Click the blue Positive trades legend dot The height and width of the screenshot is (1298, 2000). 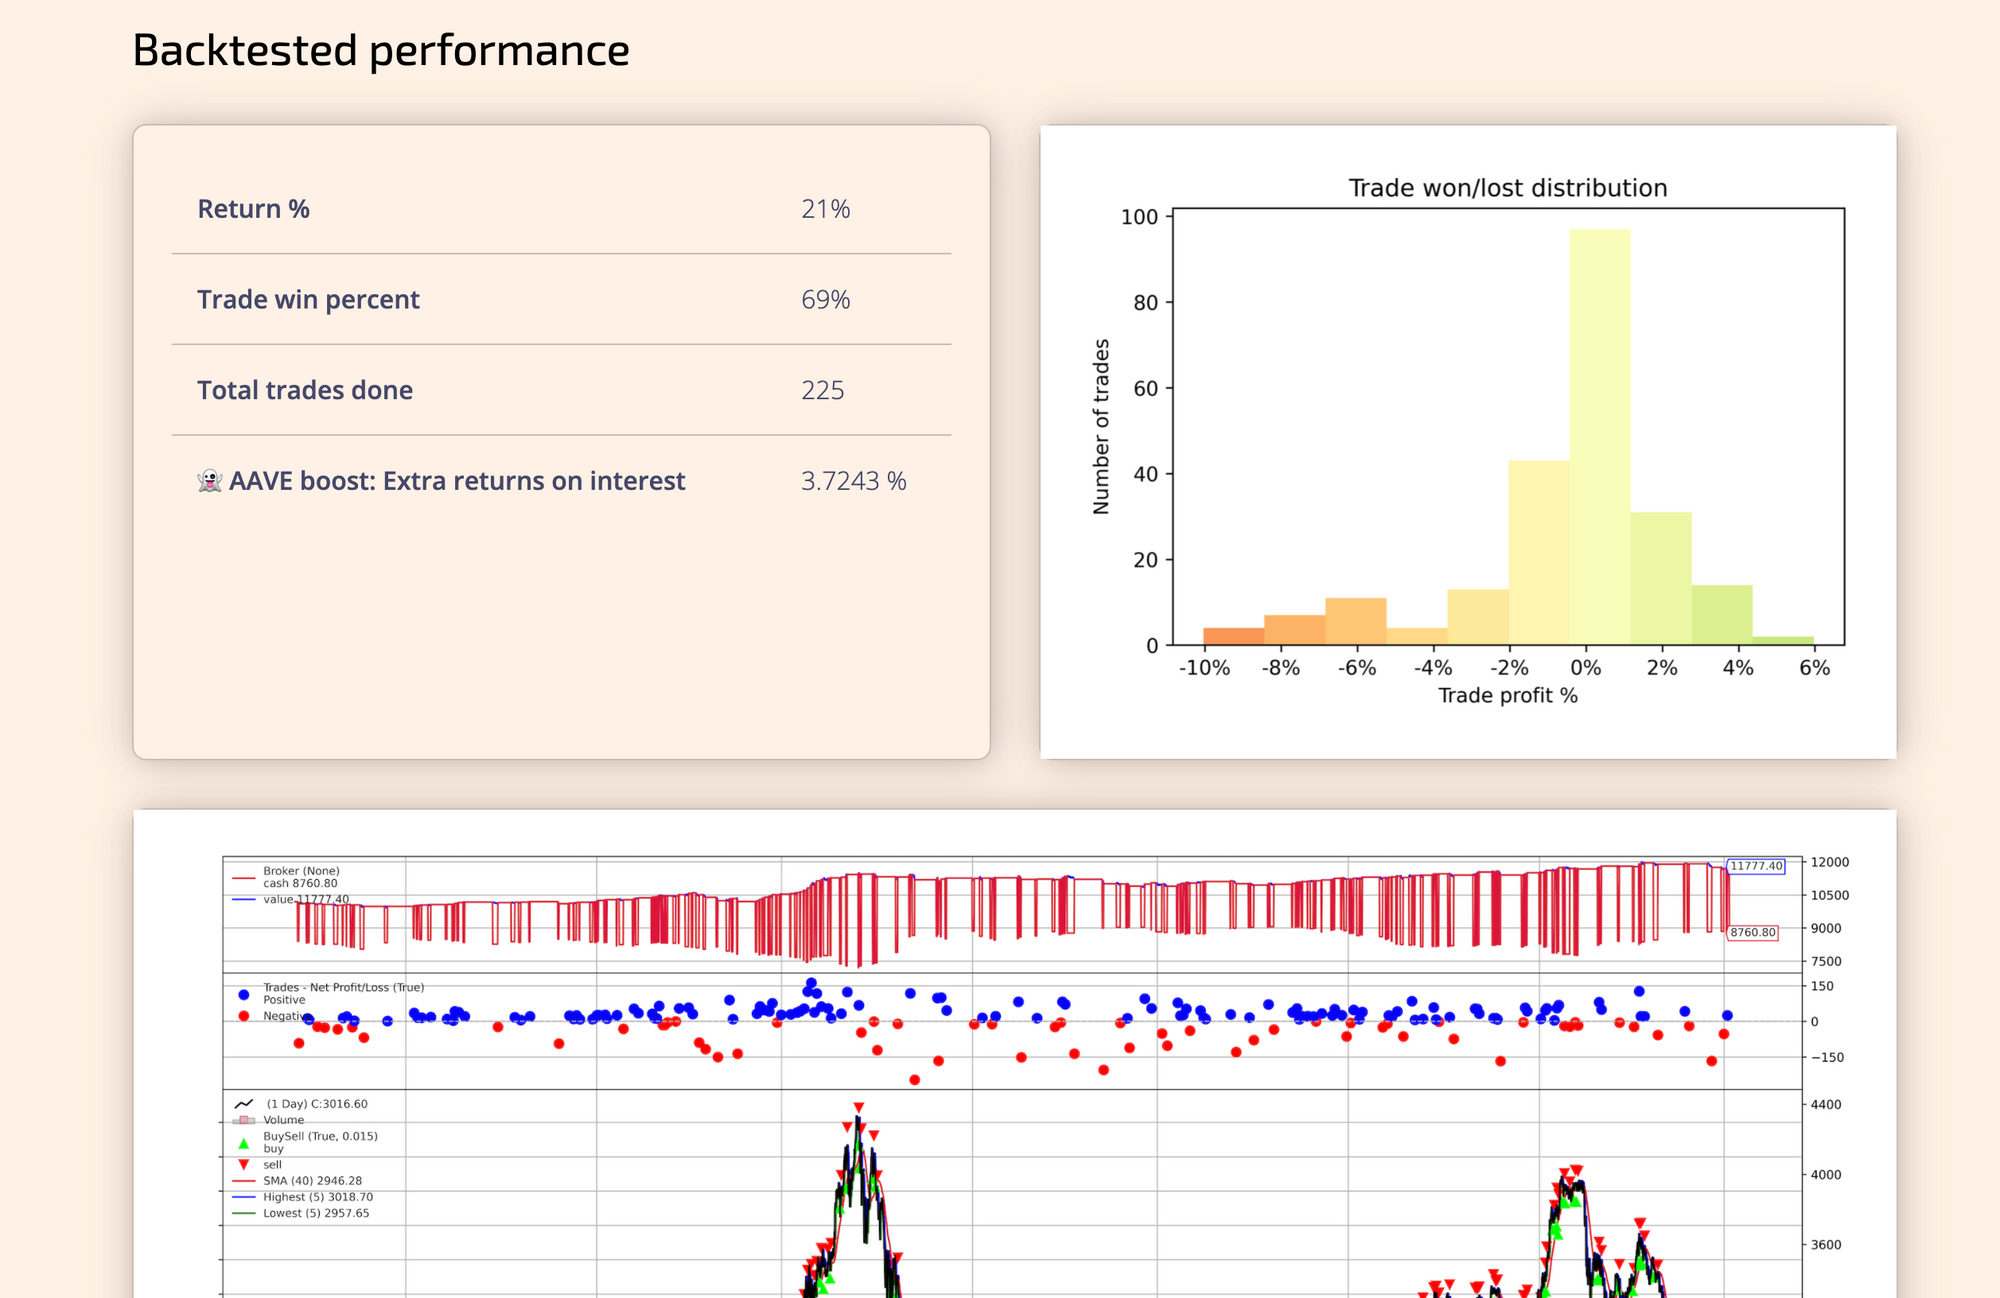244,995
